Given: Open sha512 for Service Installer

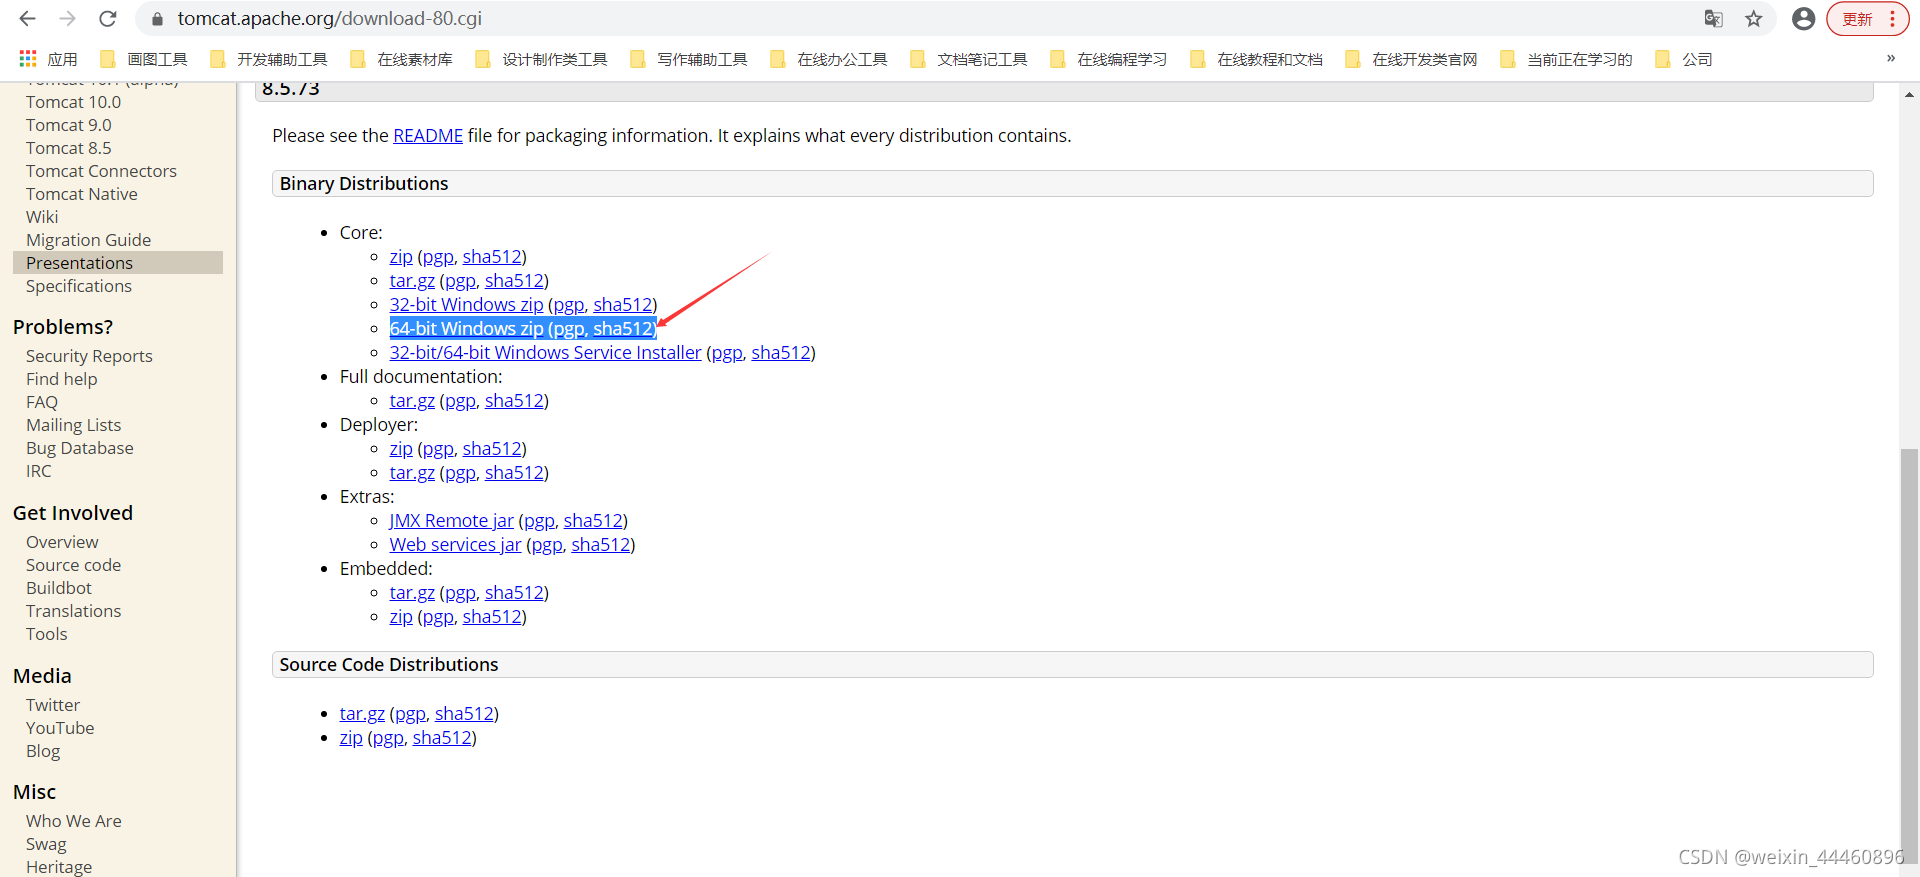Looking at the screenshot, I should [781, 353].
